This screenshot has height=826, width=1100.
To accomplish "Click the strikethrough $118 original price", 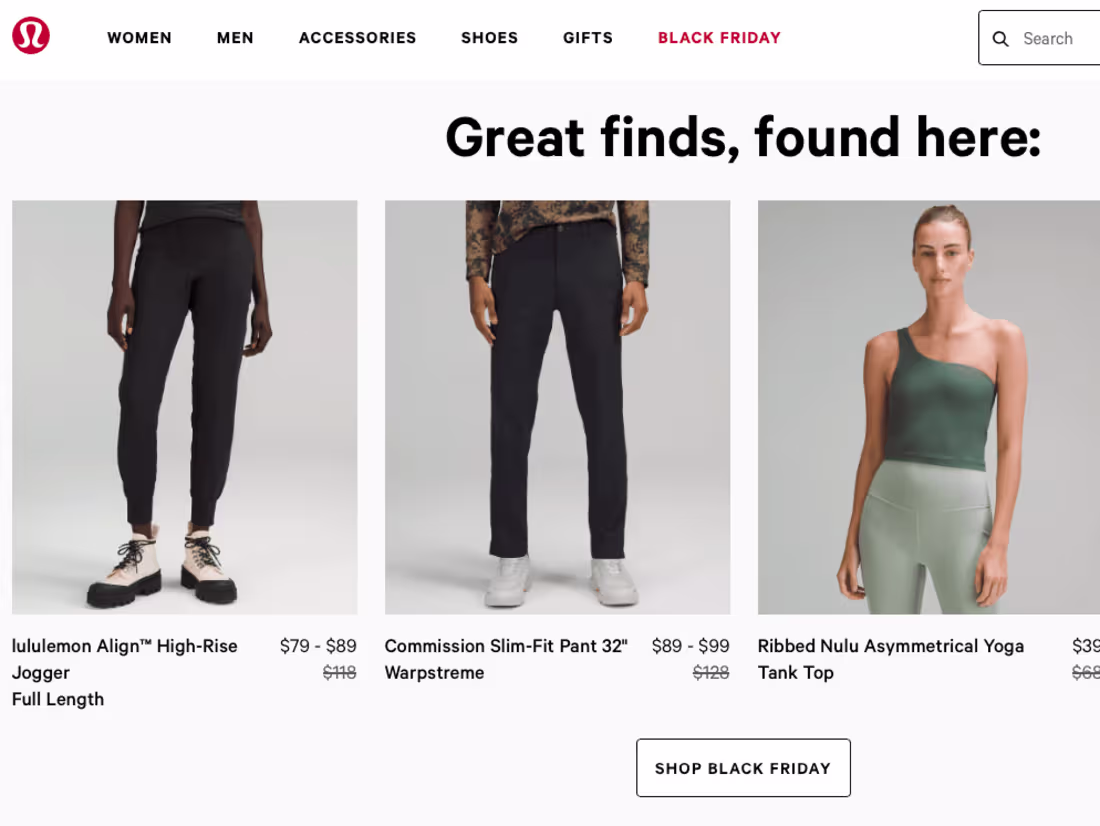I will pos(340,672).
